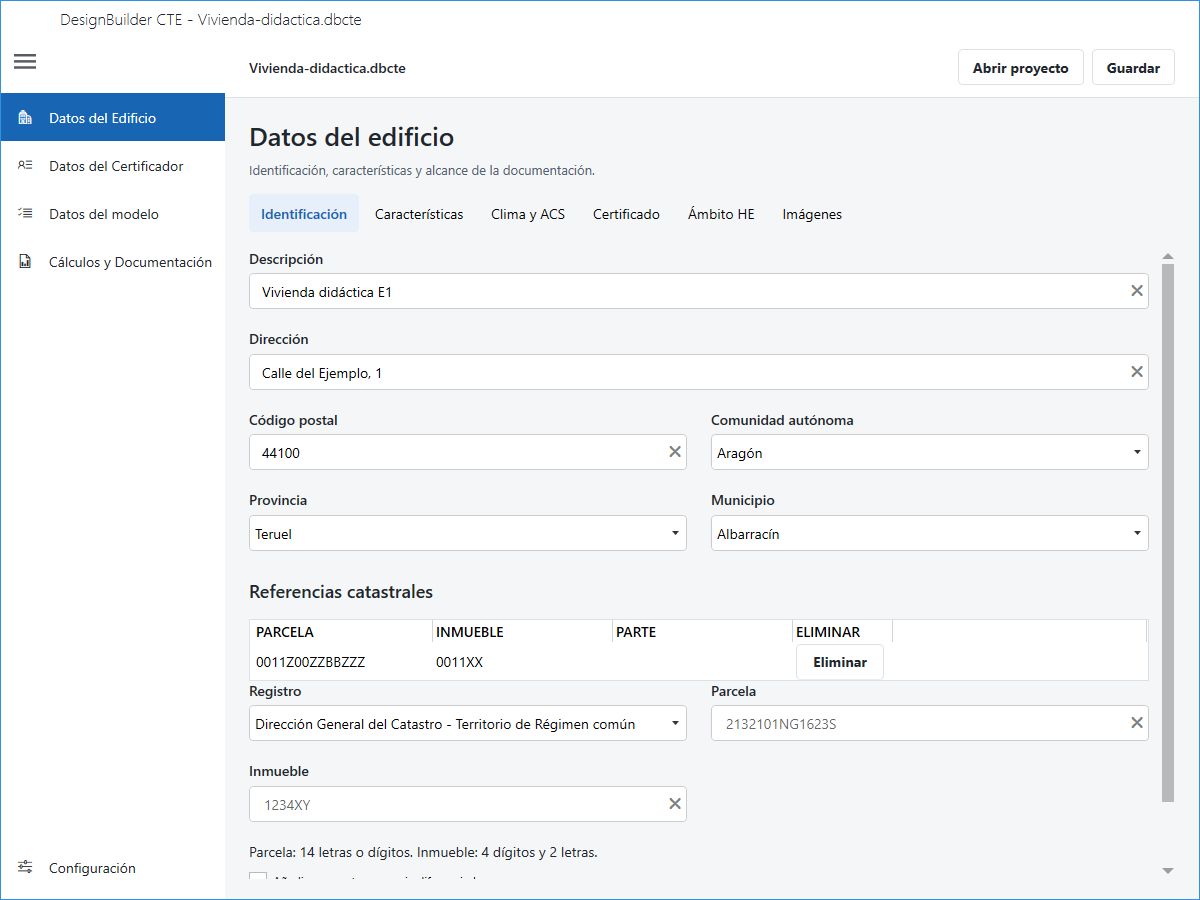1200x900 pixels.
Task: Open the Registro catastro dropdown
Action: point(468,723)
